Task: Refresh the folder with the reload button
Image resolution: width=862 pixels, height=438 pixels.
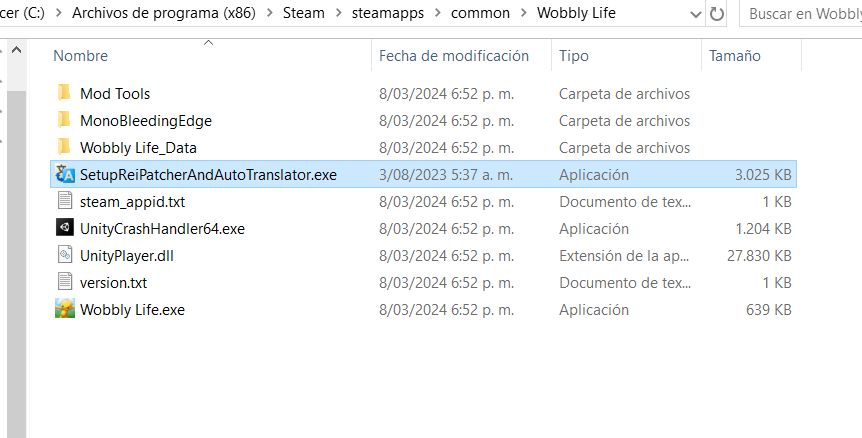Action: [716, 14]
